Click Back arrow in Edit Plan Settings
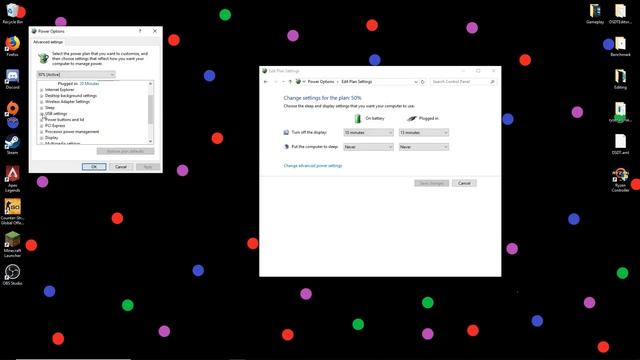640x360 pixels. [x=266, y=82]
